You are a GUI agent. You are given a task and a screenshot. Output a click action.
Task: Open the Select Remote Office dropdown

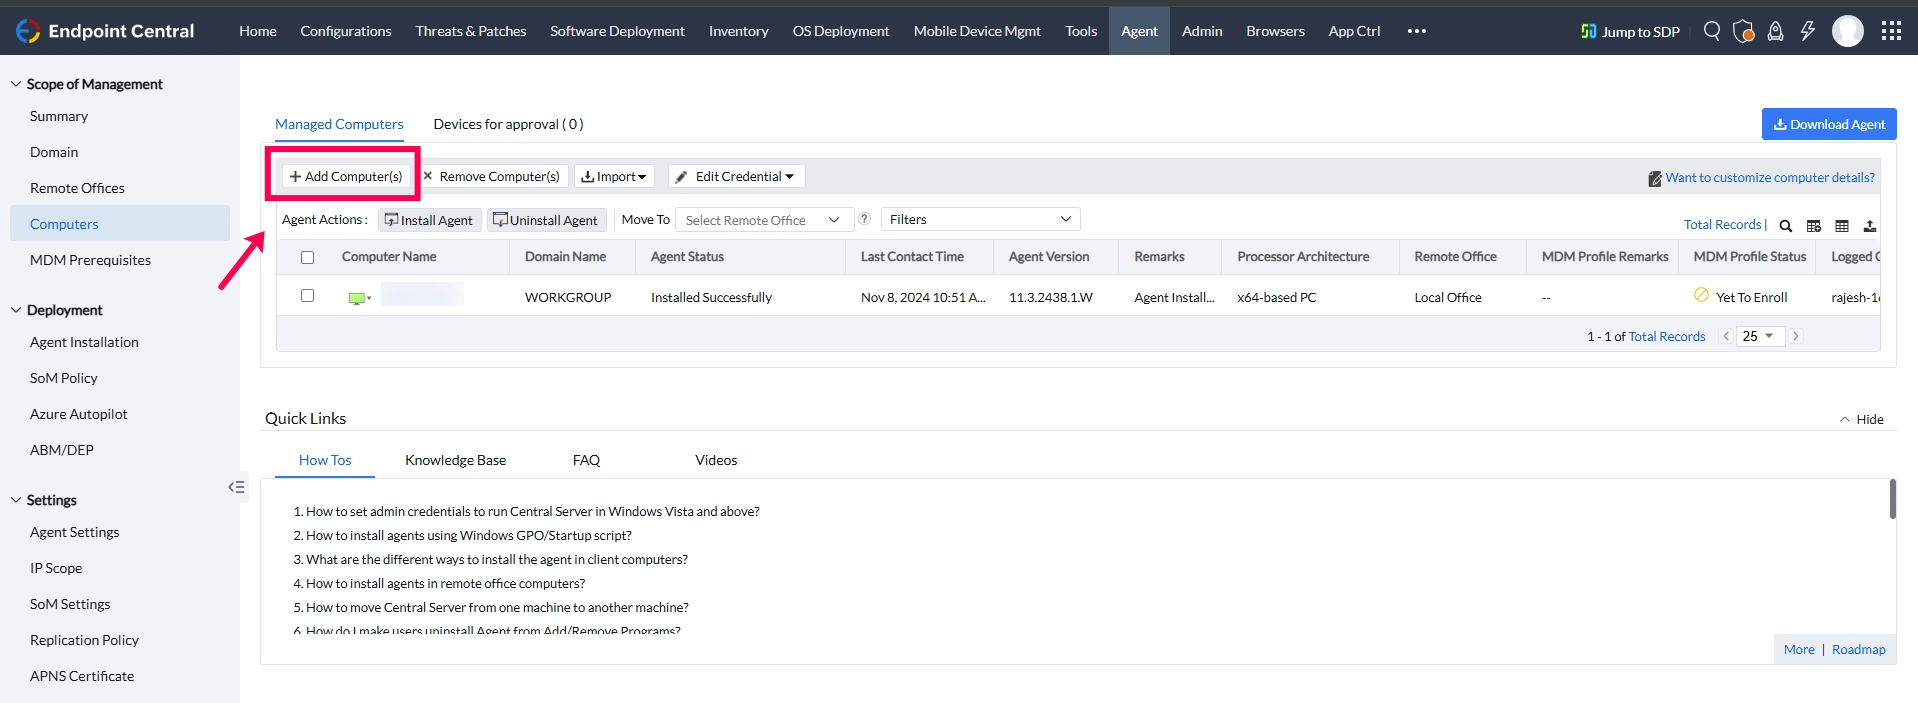click(764, 220)
